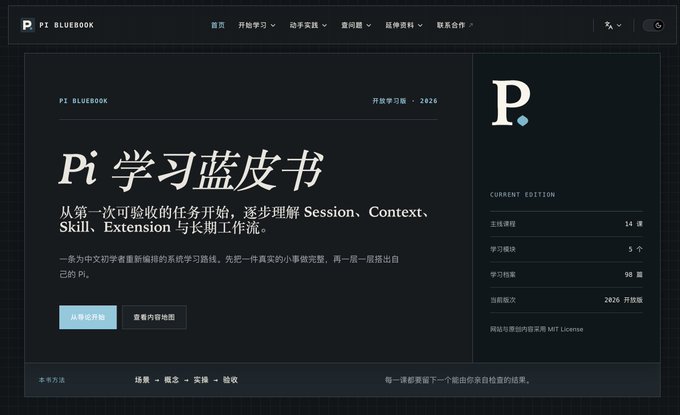This screenshot has width=680, height=415.
Task: Click the MIT License notice text
Action: tap(536, 329)
